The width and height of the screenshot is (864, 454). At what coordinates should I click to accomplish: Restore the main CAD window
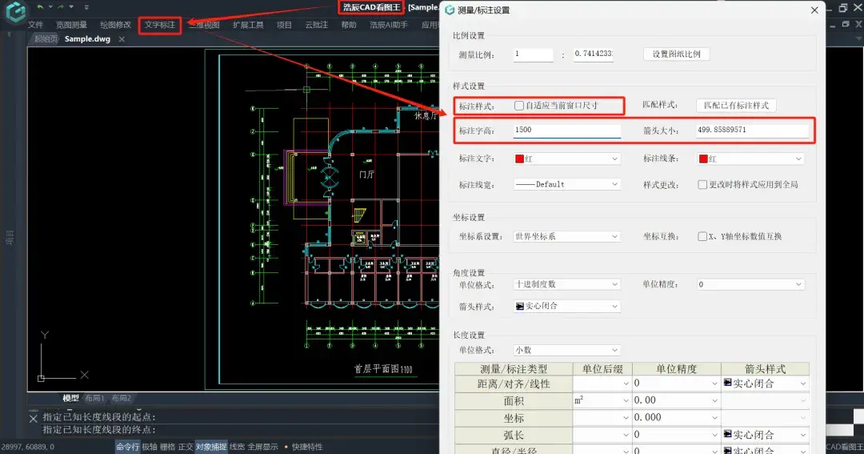point(843,8)
